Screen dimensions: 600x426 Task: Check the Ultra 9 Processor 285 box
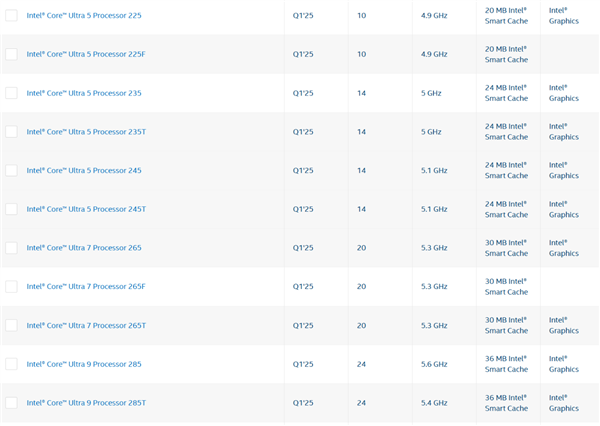11,364
